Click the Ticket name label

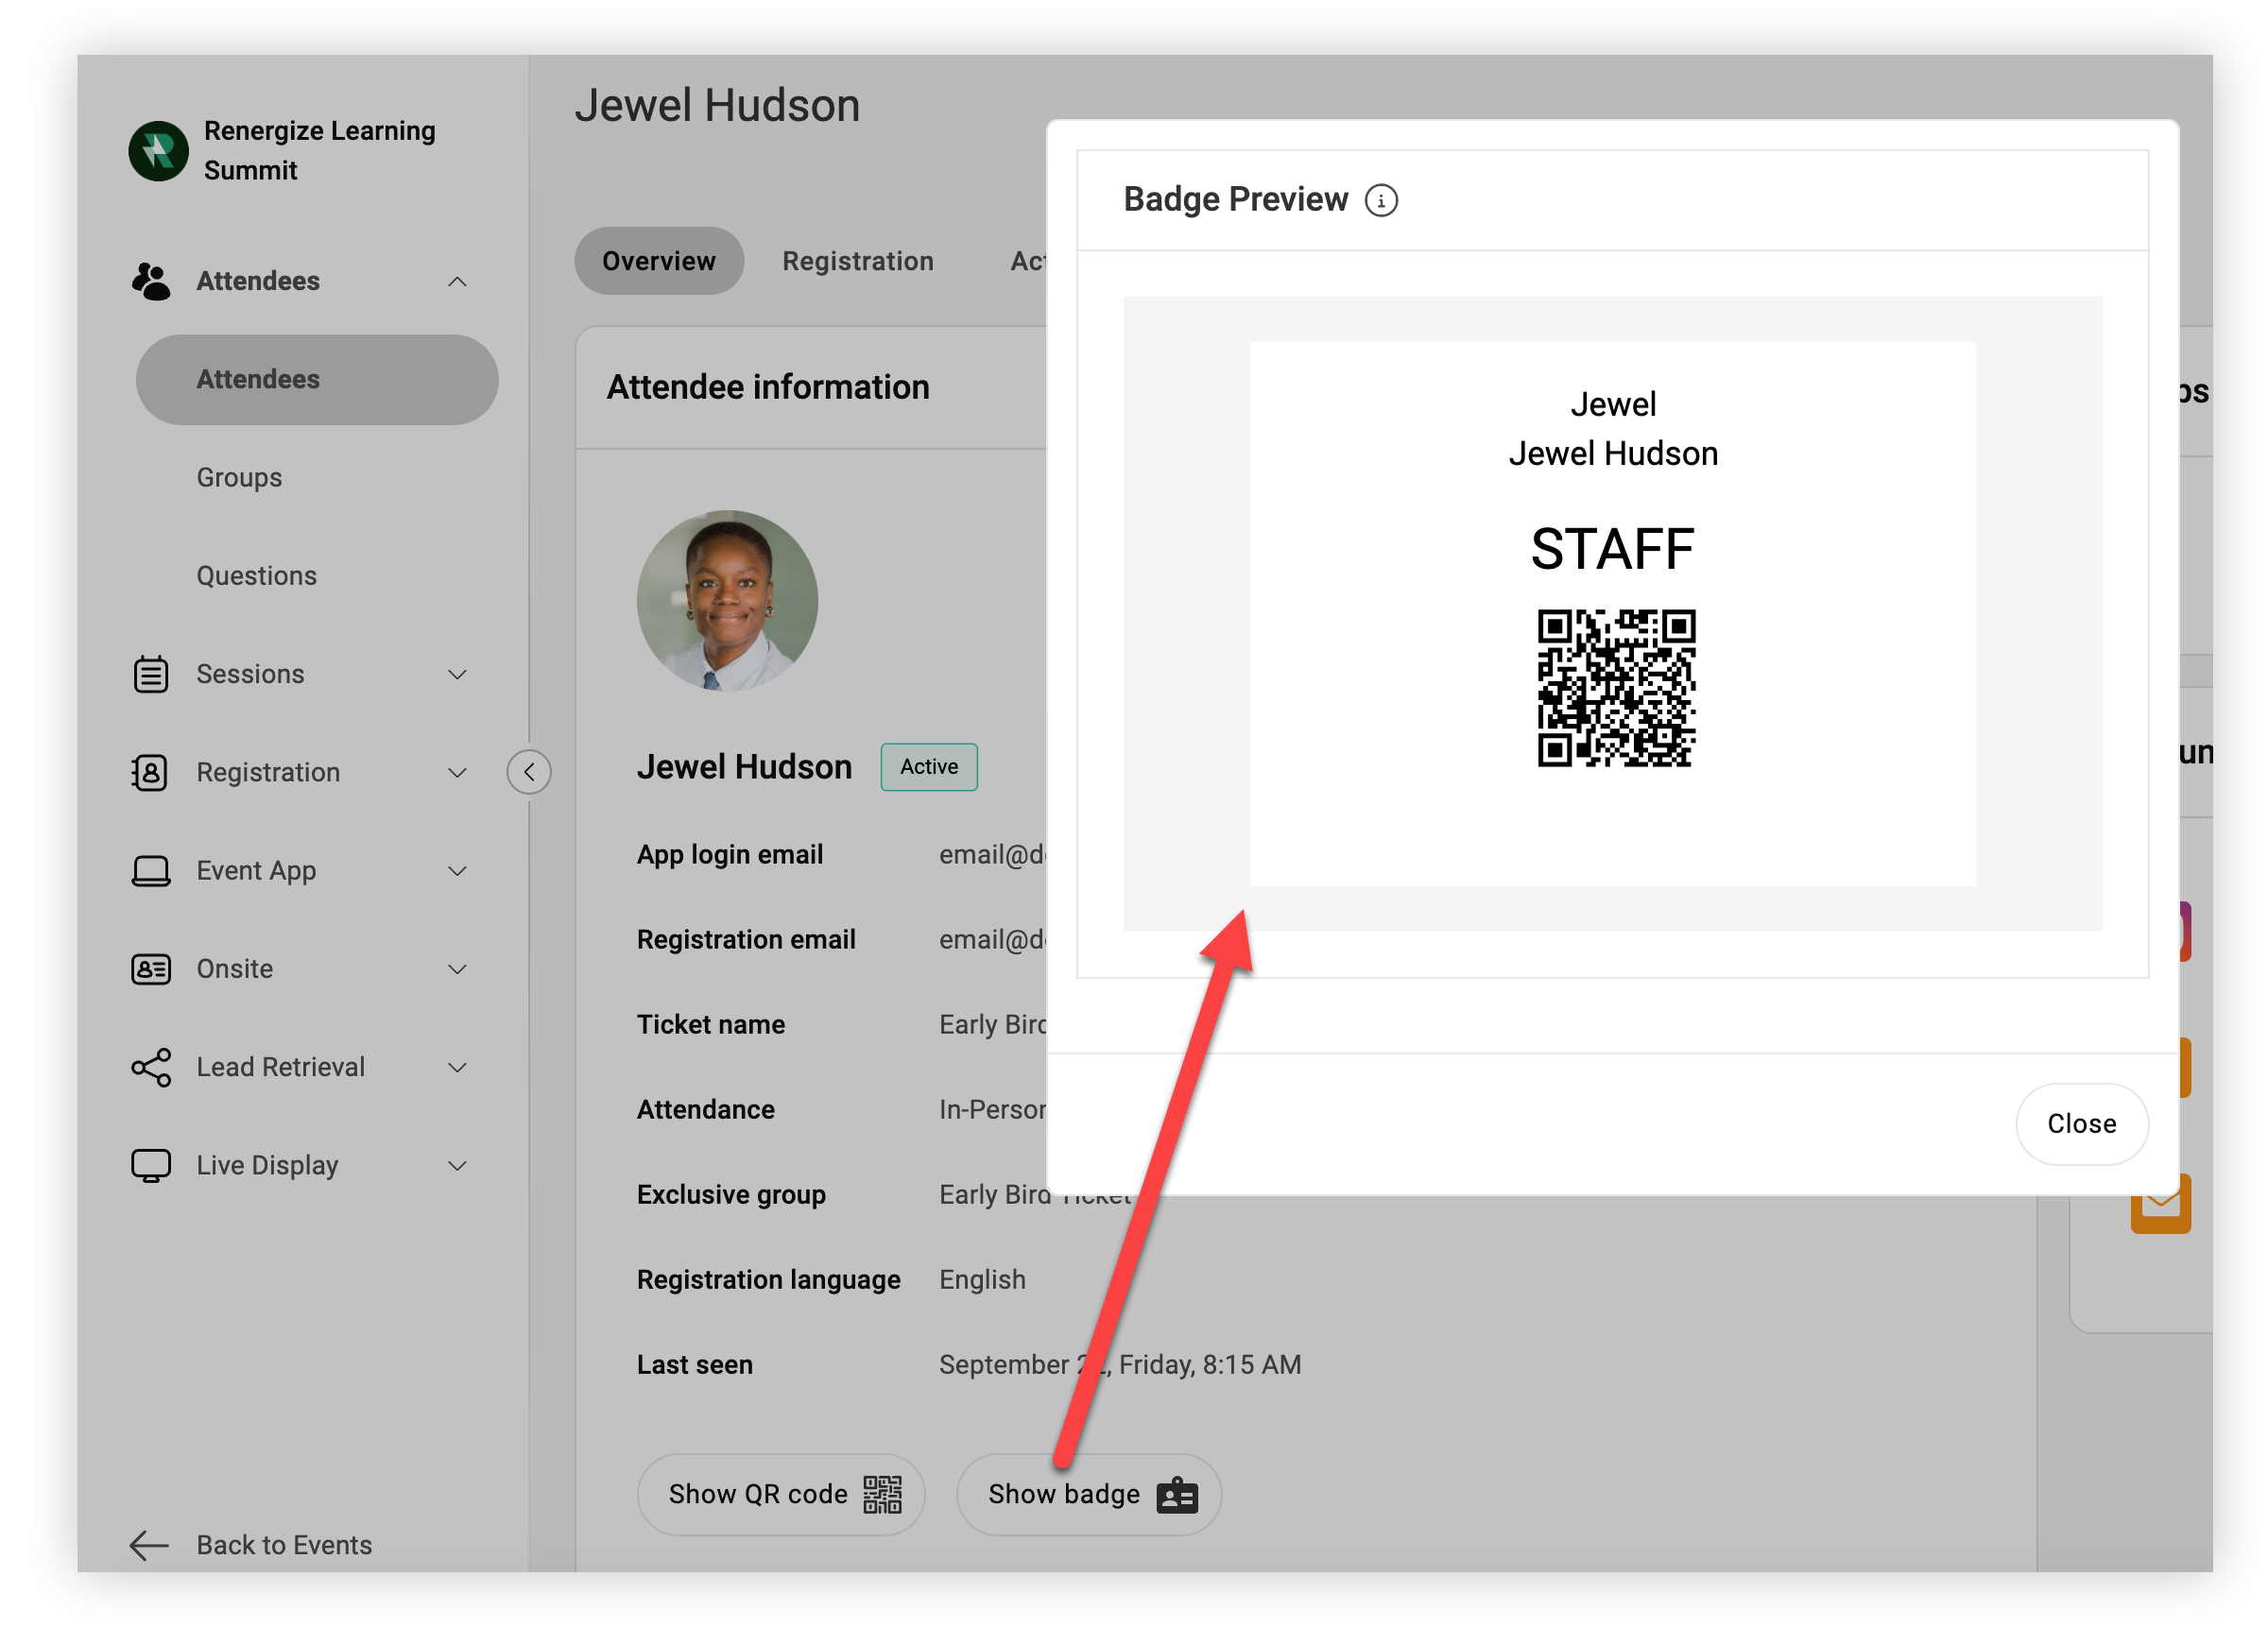[711, 1024]
